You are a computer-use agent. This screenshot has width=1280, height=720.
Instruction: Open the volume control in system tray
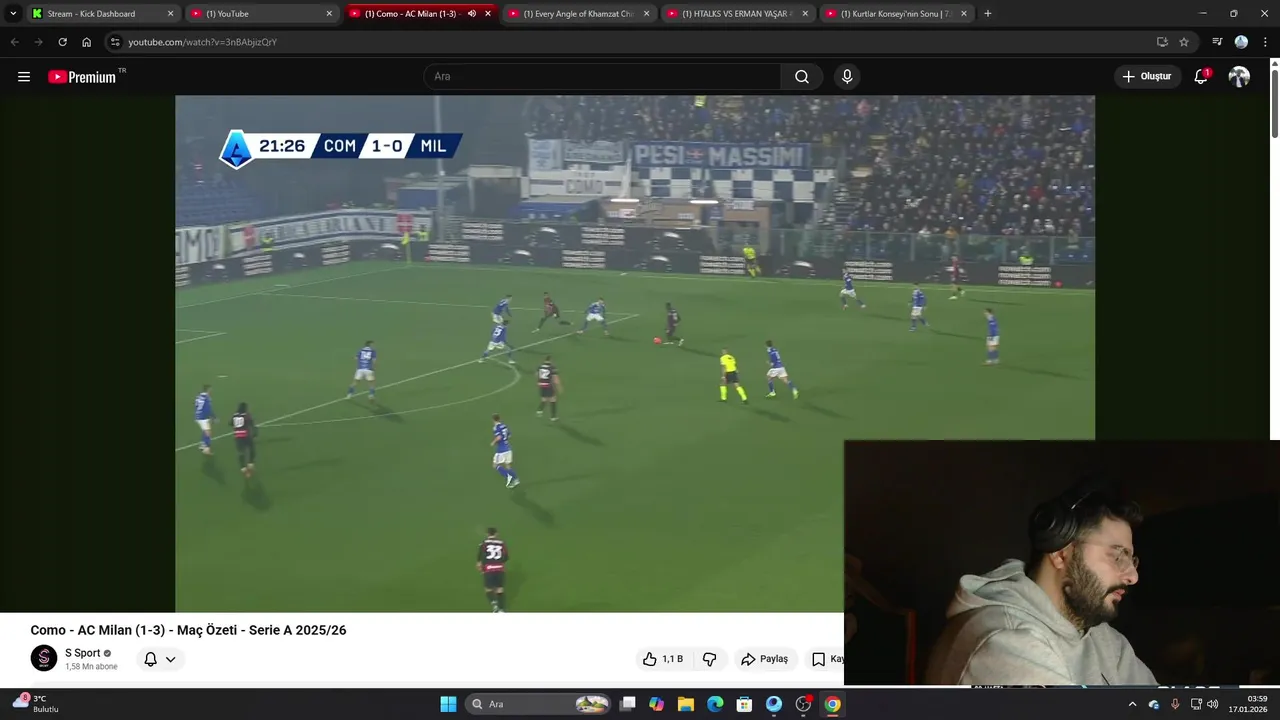pos(1212,704)
